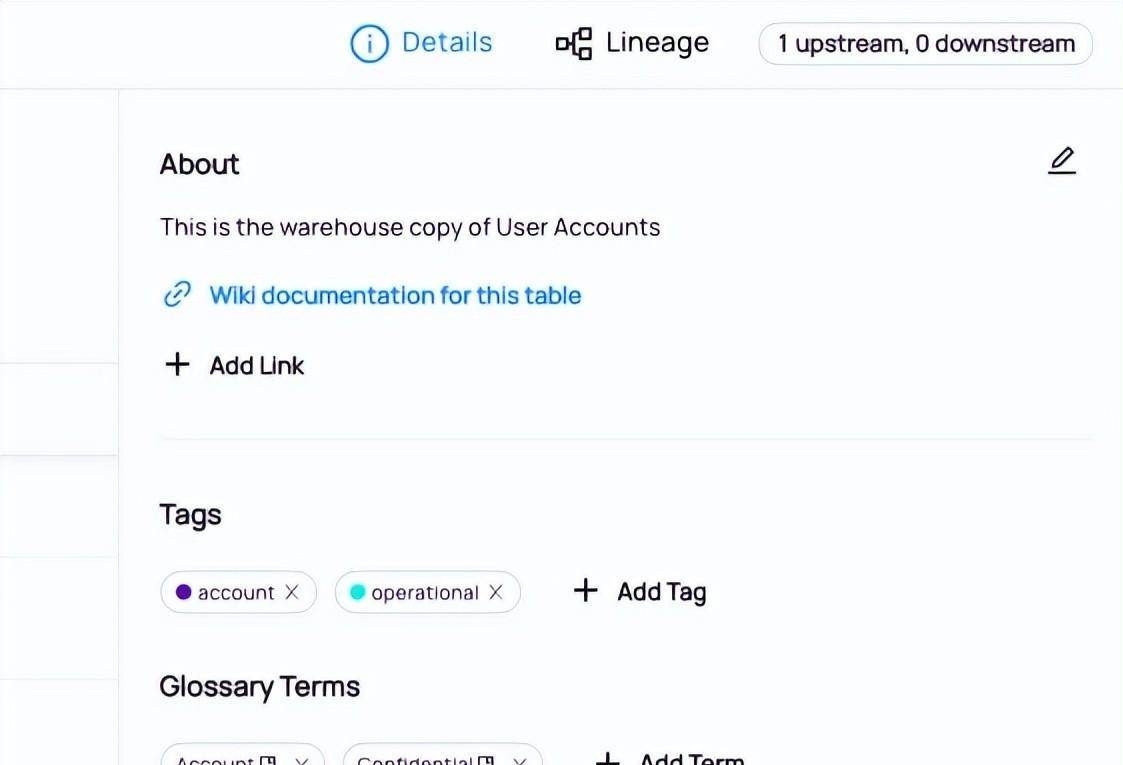This screenshot has height=765, width=1123.
Task: Open Wiki documentation for this table link
Action: 395,295
